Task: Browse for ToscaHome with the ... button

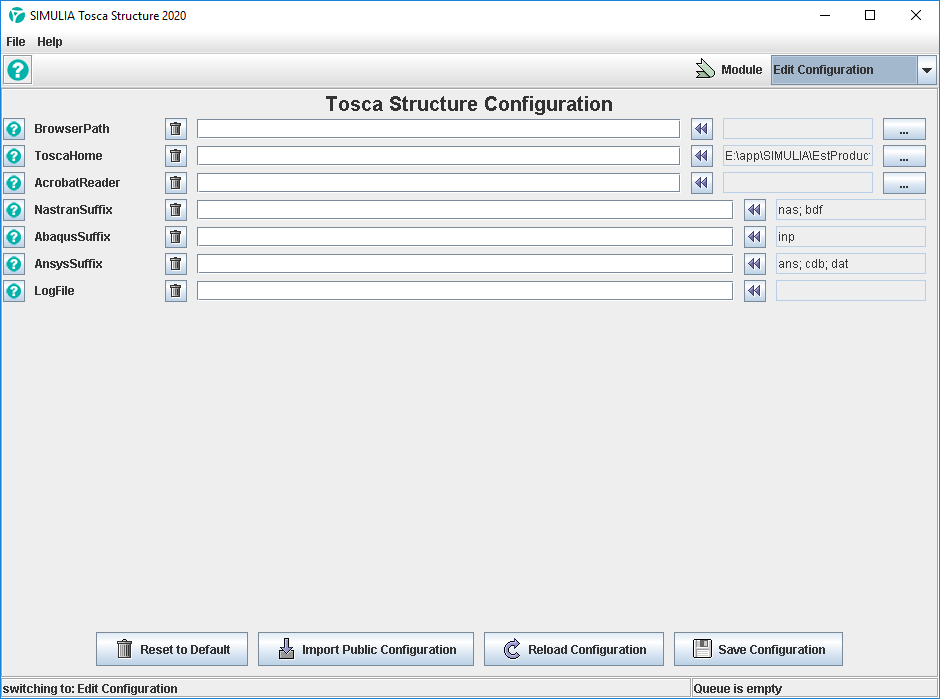Action: [x=904, y=156]
